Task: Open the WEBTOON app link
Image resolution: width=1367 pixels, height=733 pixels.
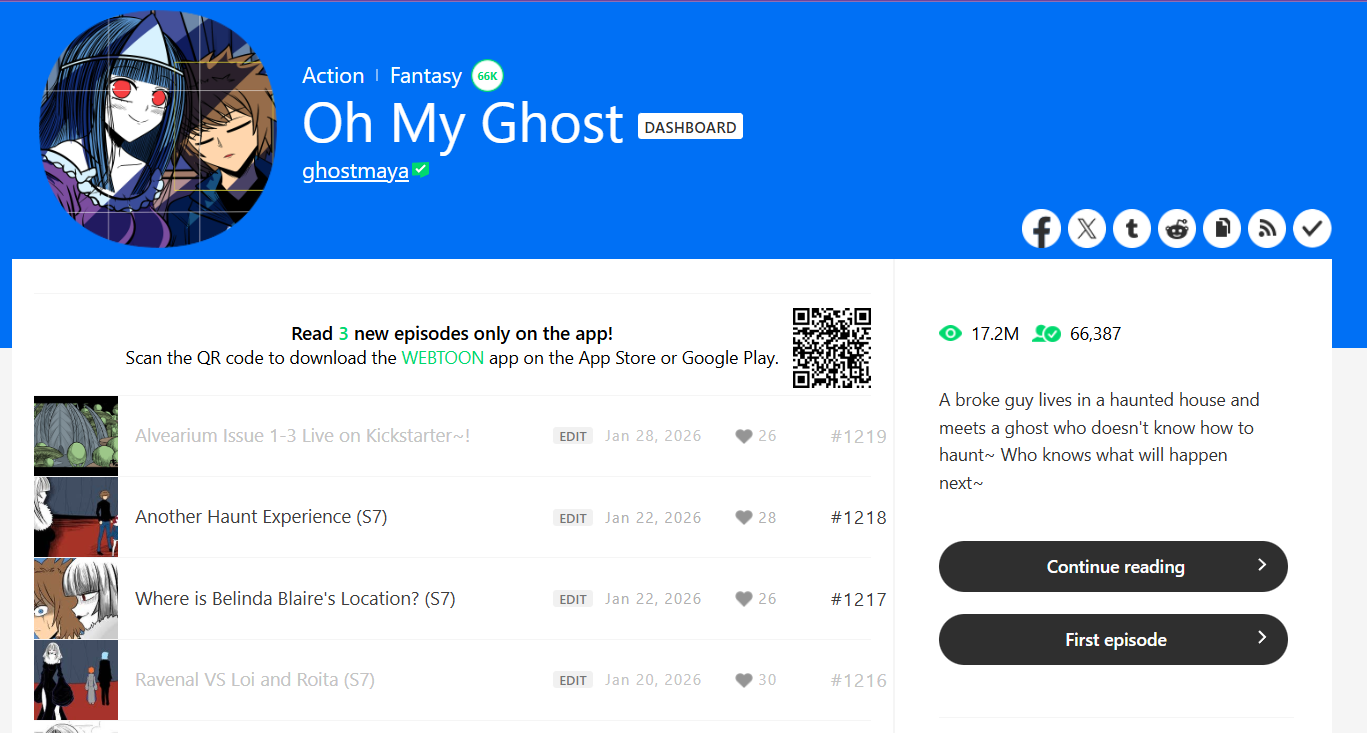Action: pyautogui.click(x=443, y=358)
